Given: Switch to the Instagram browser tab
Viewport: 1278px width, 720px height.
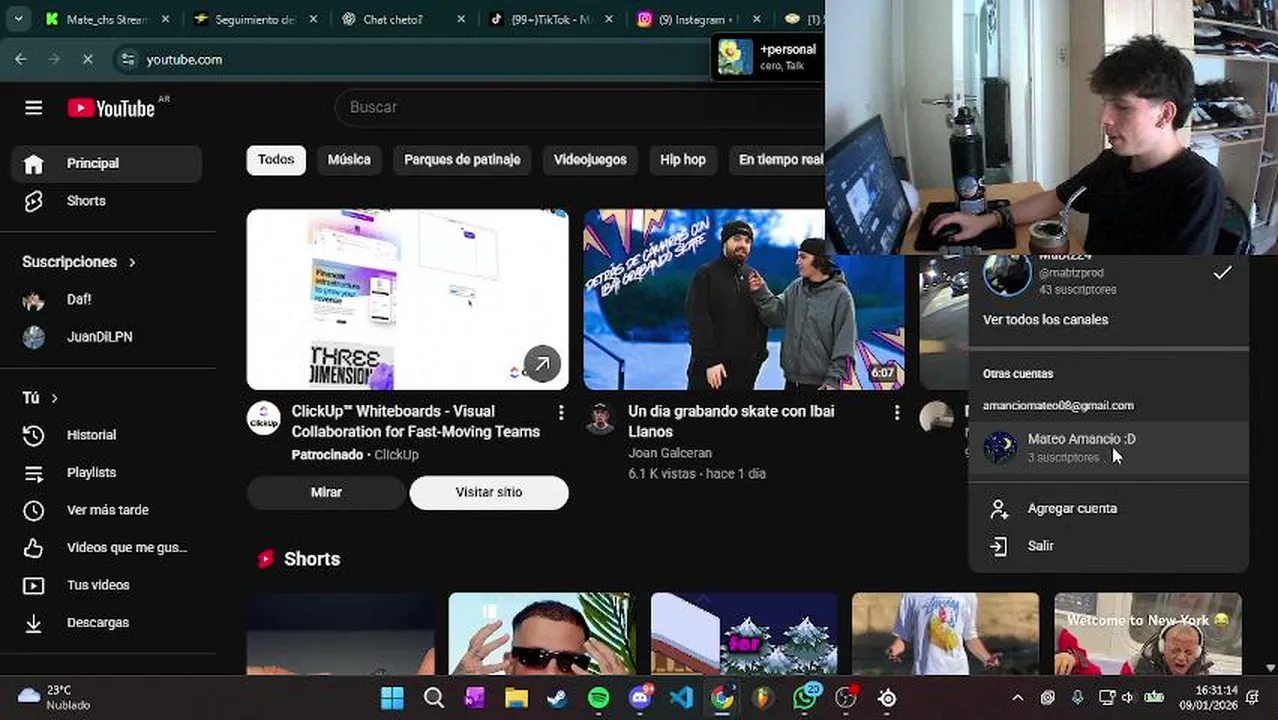Looking at the screenshot, I should [x=697, y=19].
